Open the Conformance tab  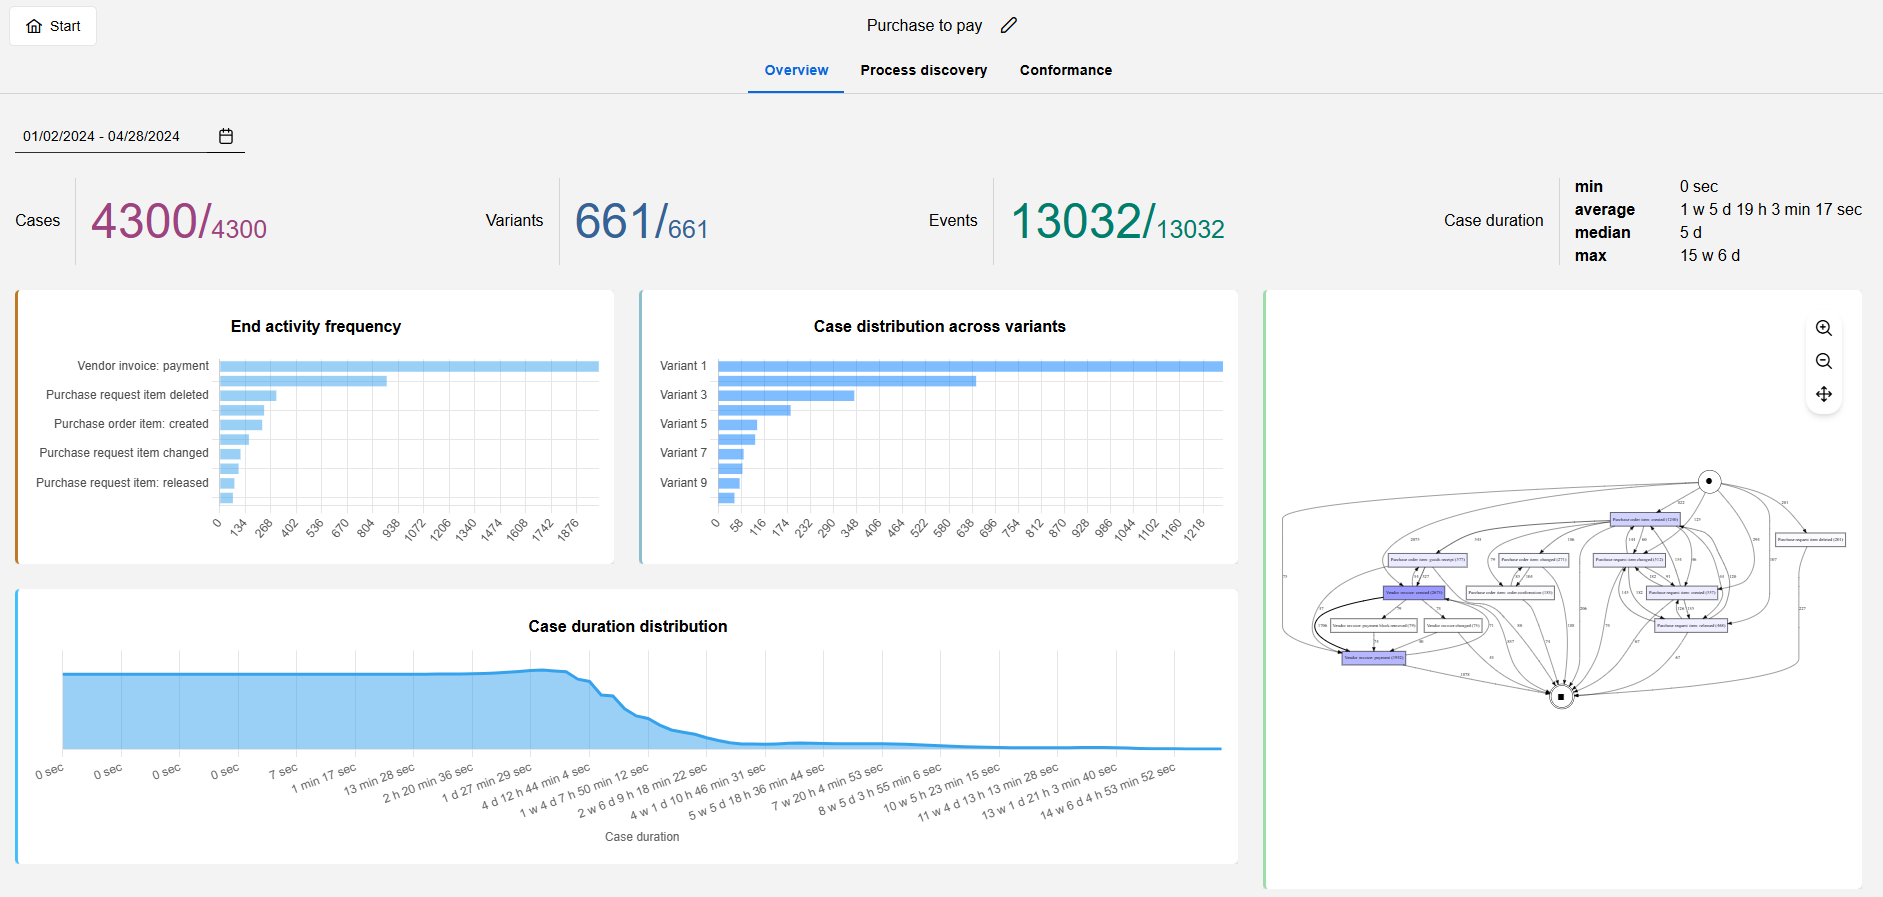click(x=1065, y=70)
